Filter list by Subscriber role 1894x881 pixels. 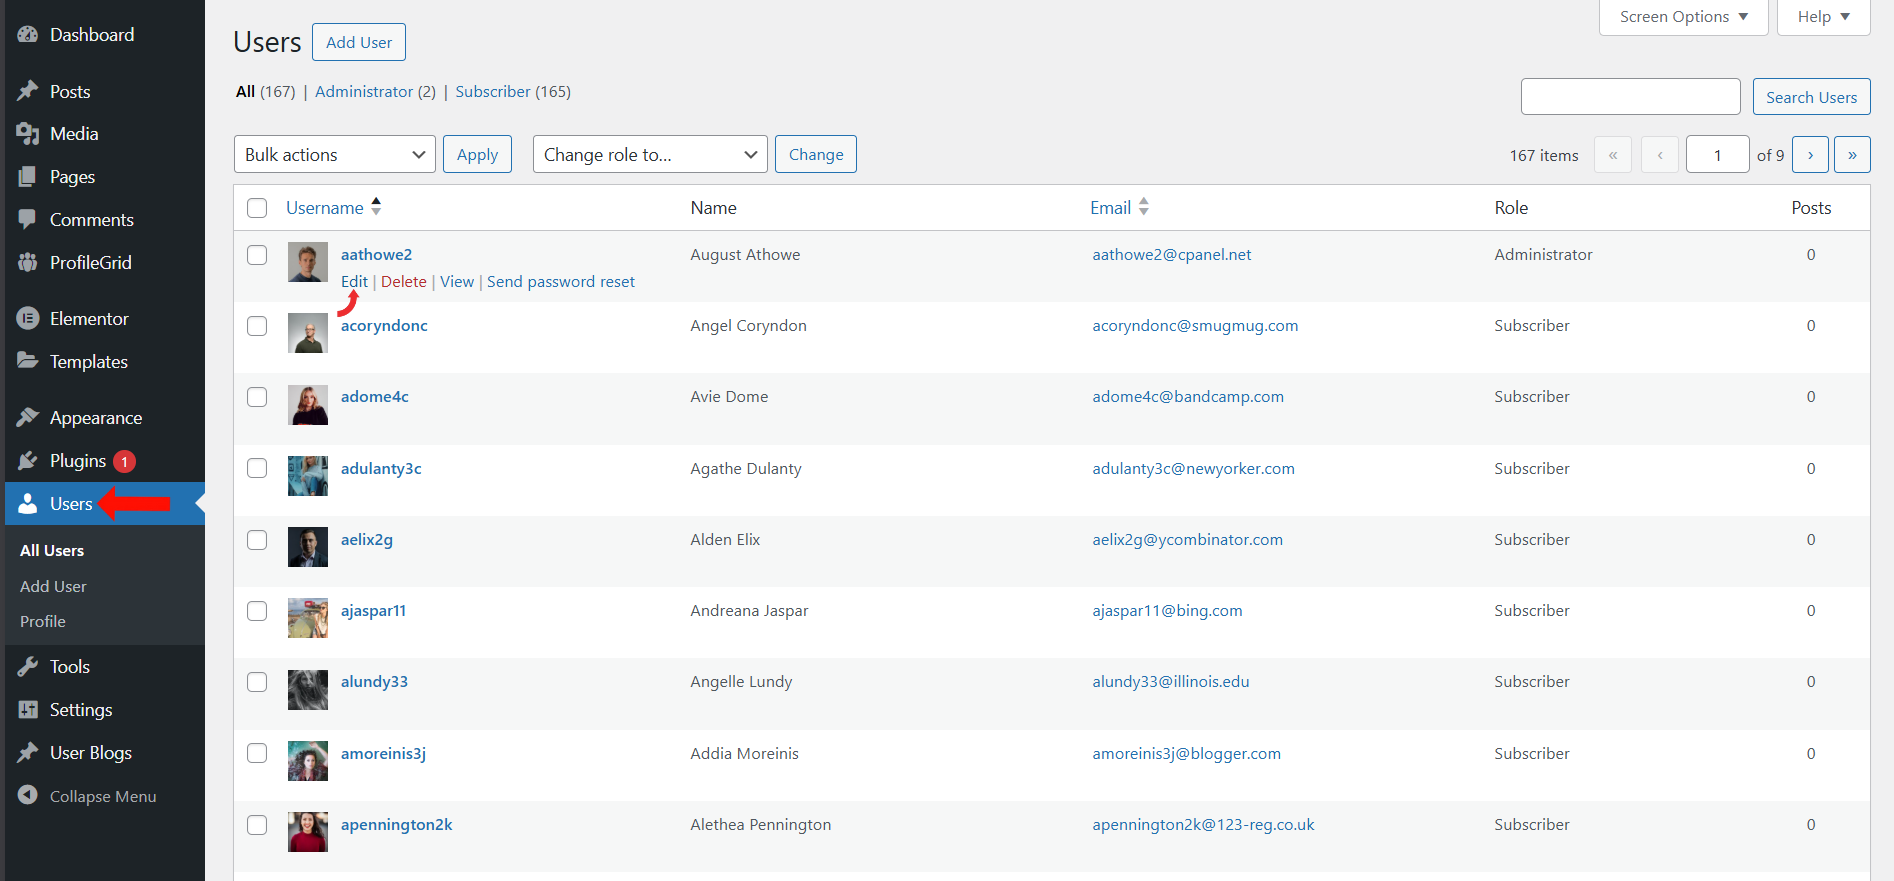pos(492,92)
